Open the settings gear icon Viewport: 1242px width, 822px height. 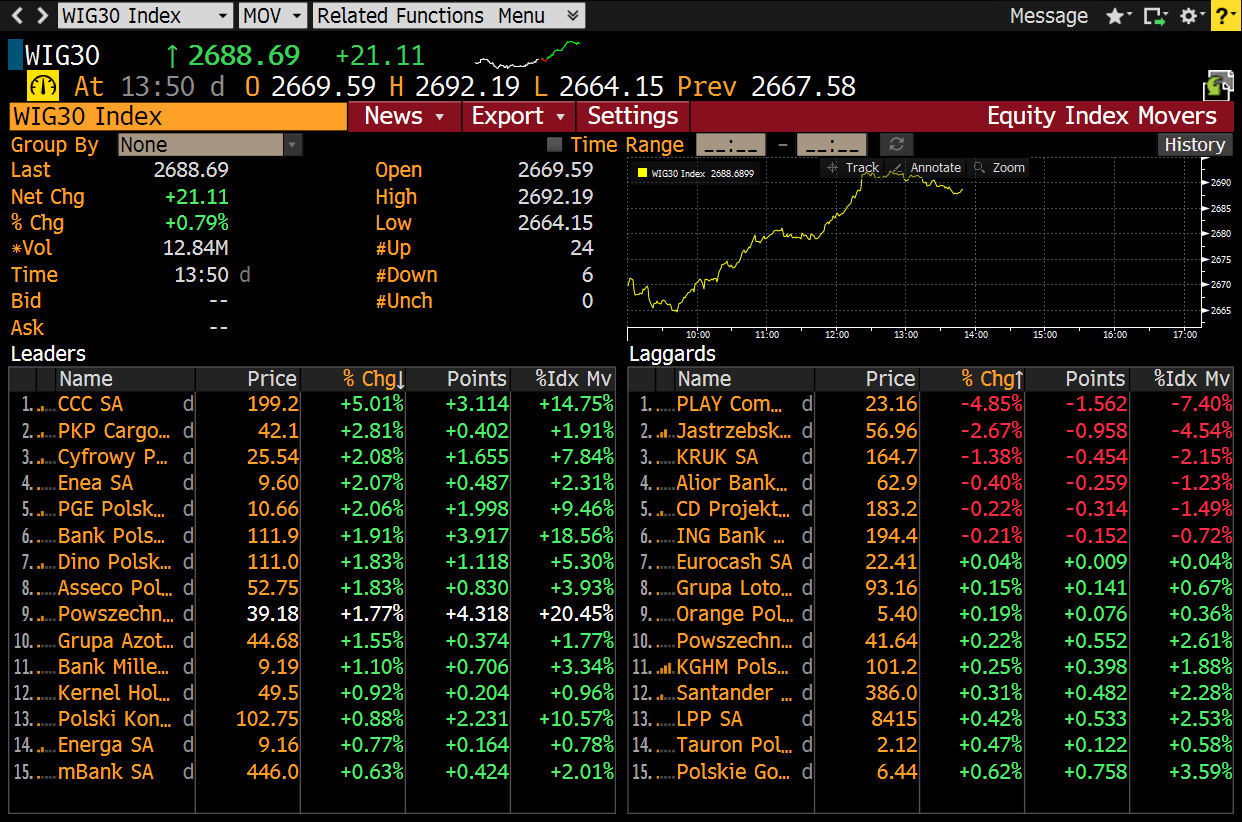(x=1189, y=16)
